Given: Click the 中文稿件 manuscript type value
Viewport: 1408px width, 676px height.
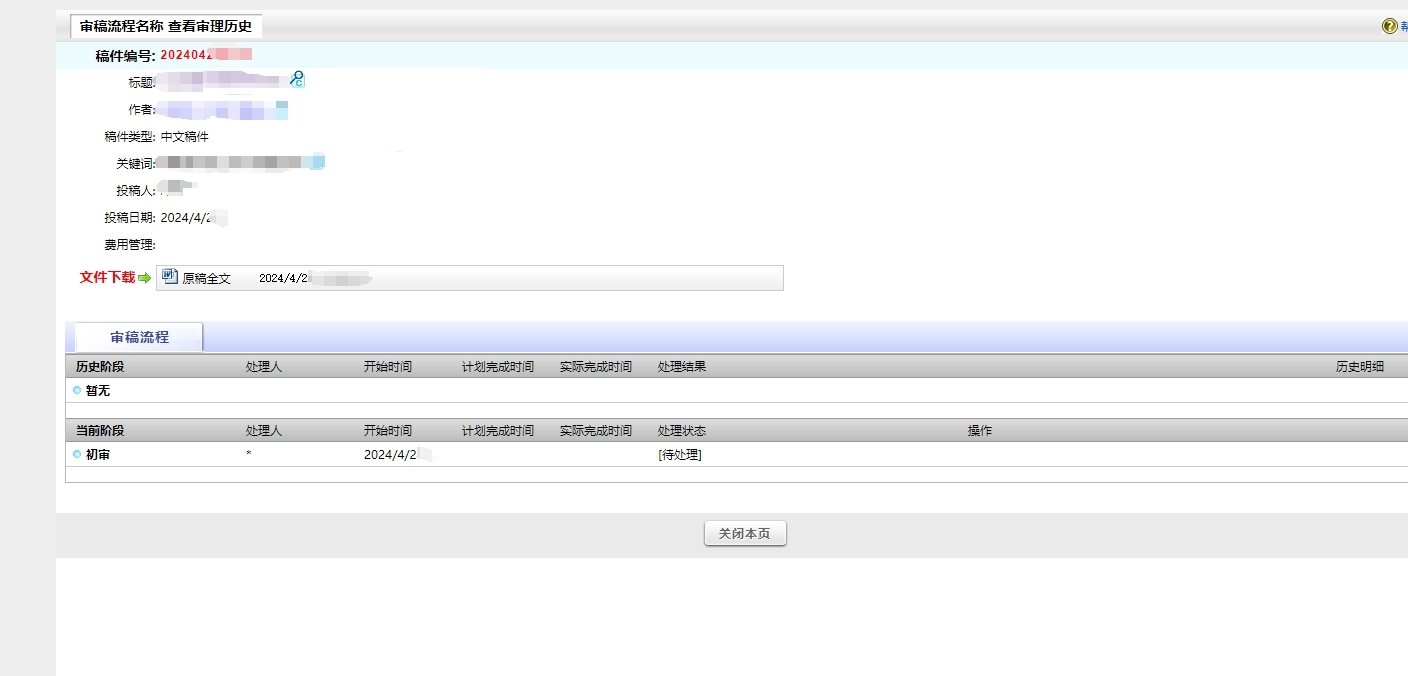Looking at the screenshot, I should click(x=184, y=137).
